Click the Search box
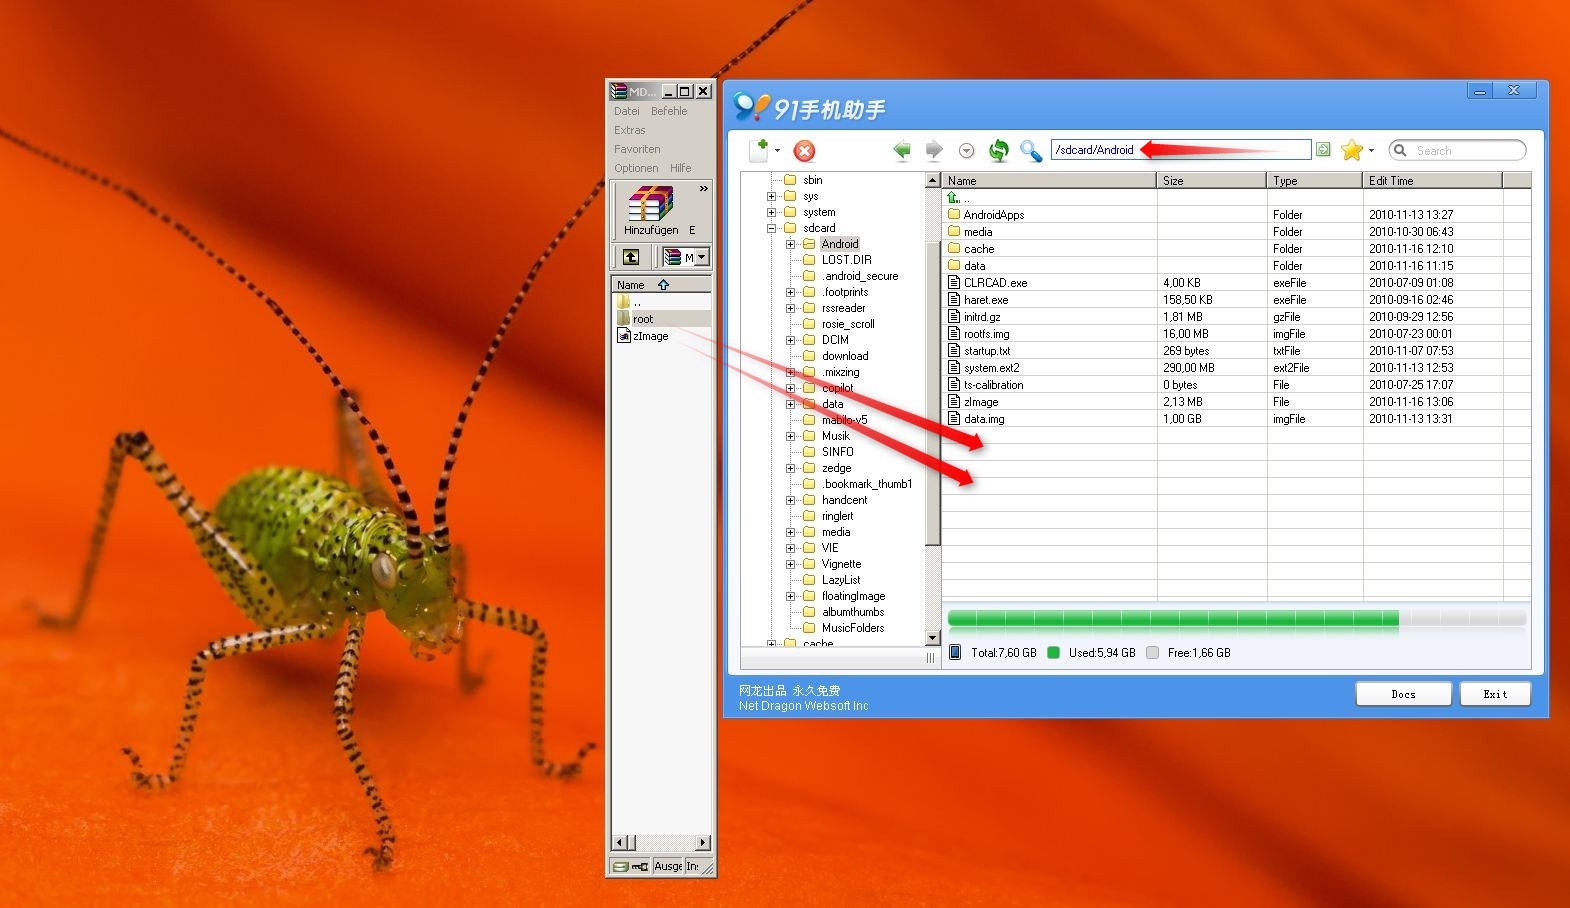Screen dimensions: 1570x908 [x=1458, y=150]
